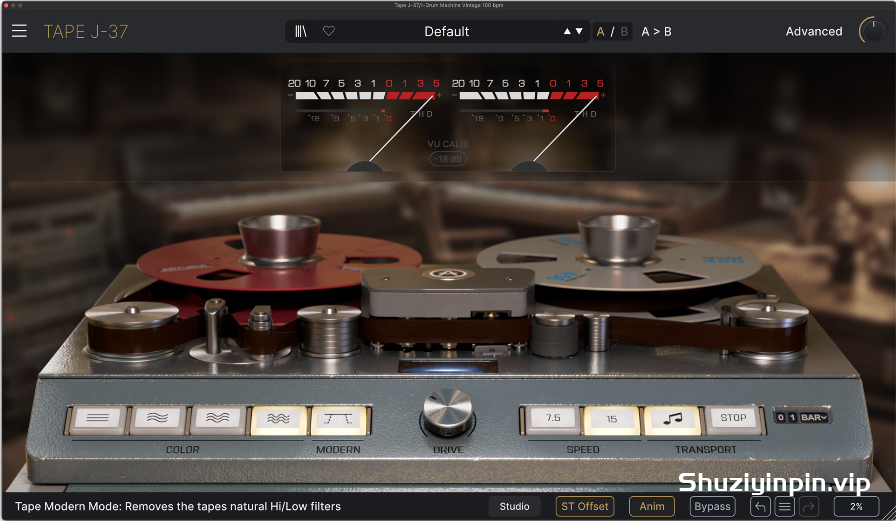Set tape speed to 15
The image size is (896, 521).
(611, 419)
